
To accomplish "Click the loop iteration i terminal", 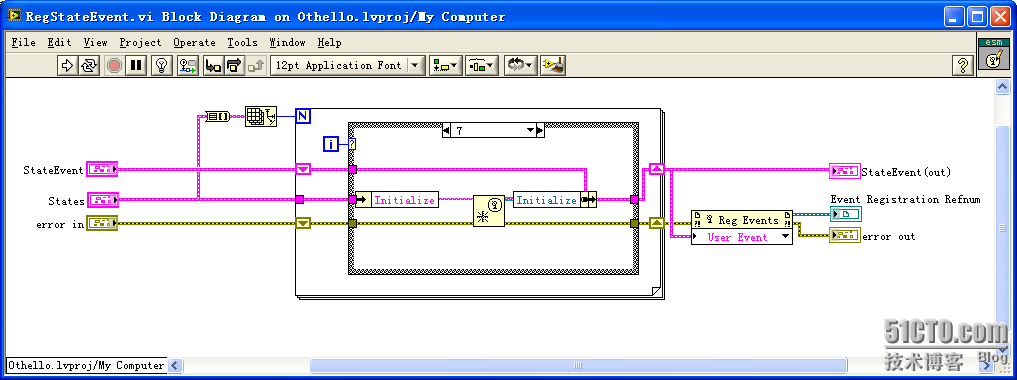I will (331, 145).
